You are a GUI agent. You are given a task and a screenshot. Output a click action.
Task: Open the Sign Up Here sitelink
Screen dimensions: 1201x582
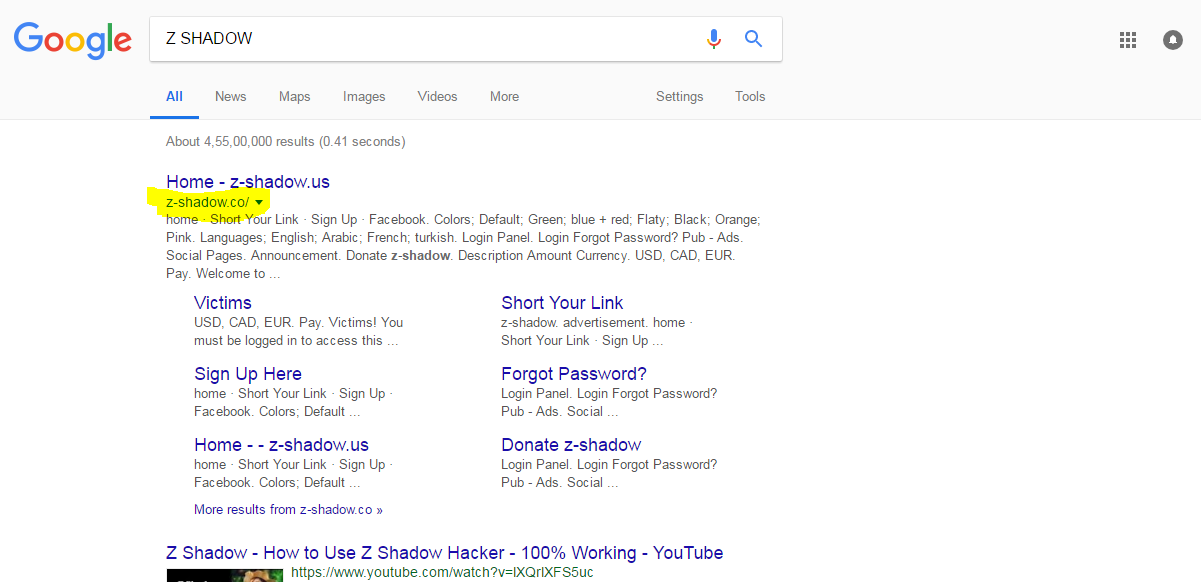pyautogui.click(x=248, y=374)
